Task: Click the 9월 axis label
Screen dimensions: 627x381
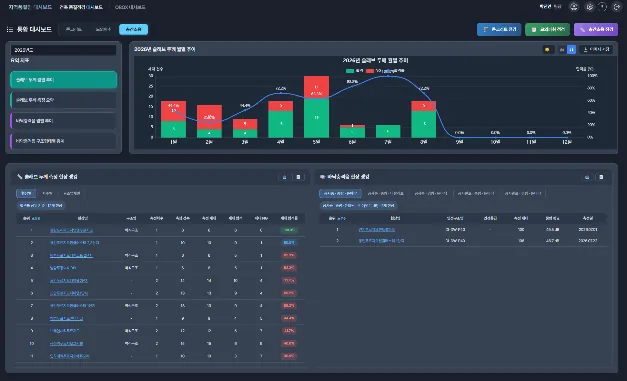Action: [459, 142]
